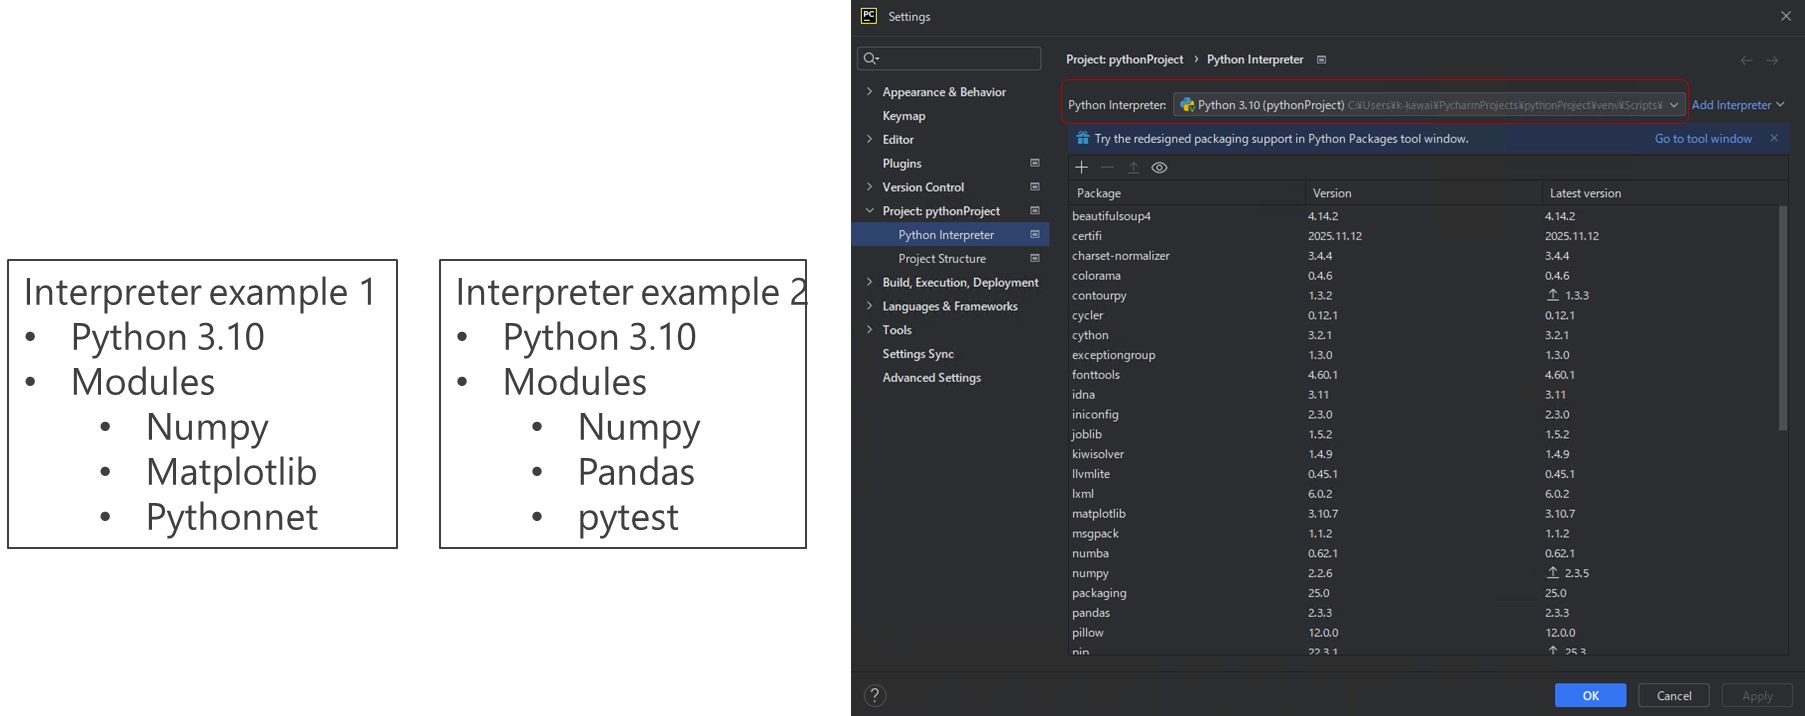The height and width of the screenshot is (716, 1805).
Task: Select the matplotlib package row
Action: click(1424, 514)
